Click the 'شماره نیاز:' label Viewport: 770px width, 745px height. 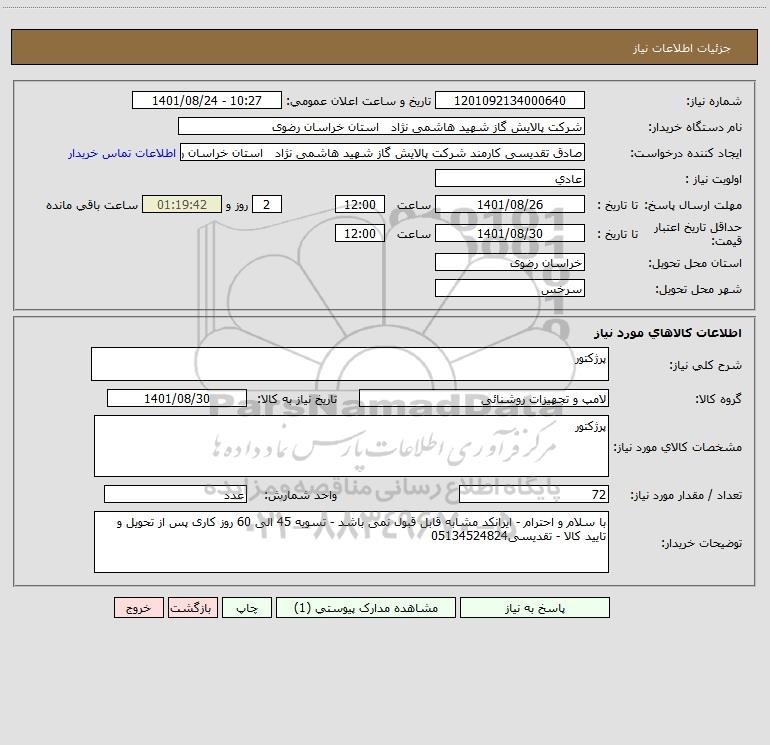714,102
